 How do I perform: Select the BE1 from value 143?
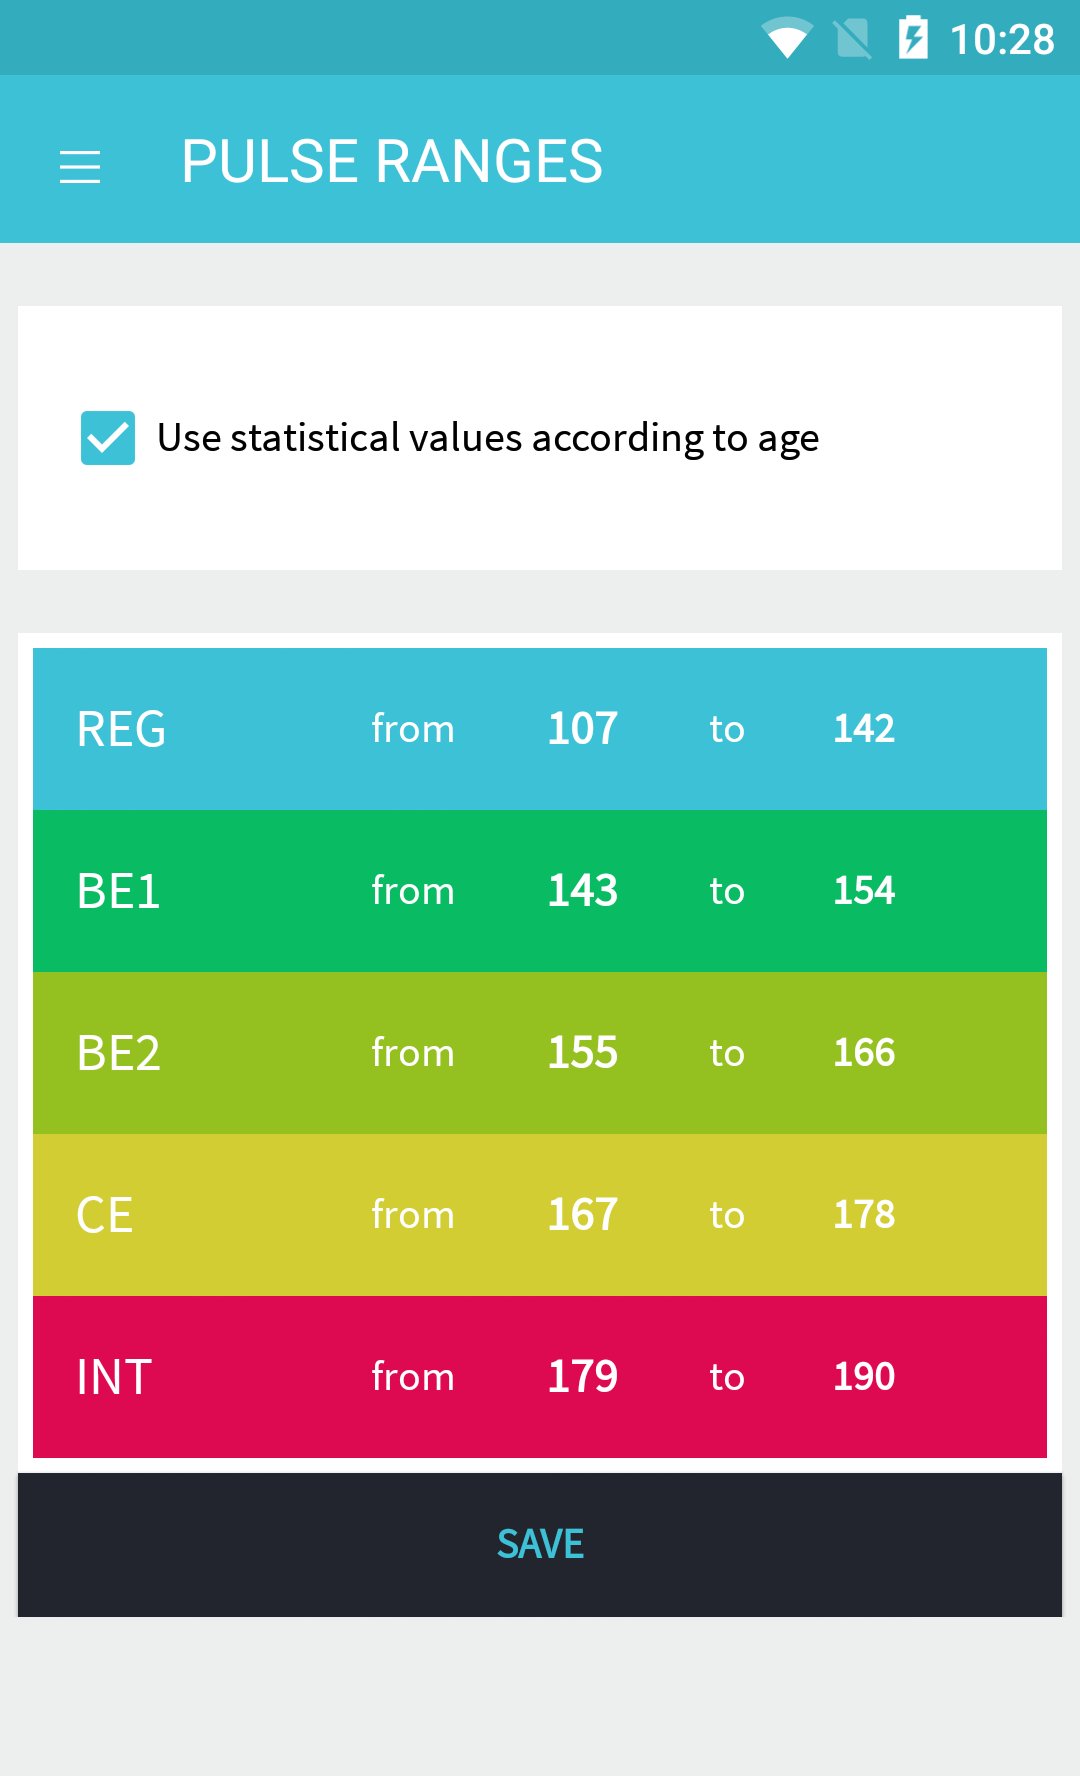pos(582,891)
